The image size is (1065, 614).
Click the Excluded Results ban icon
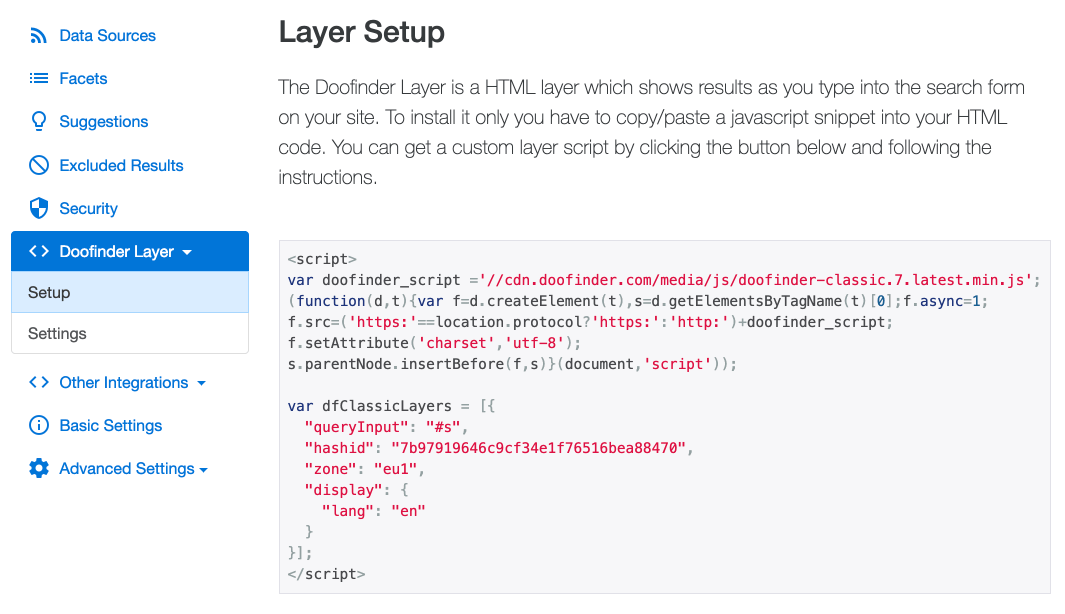(39, 166)
